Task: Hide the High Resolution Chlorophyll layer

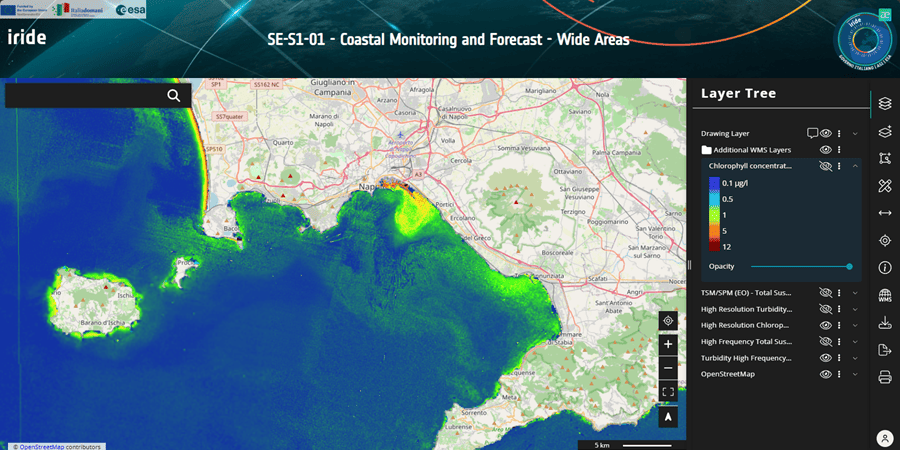Action: click(825, 325)
